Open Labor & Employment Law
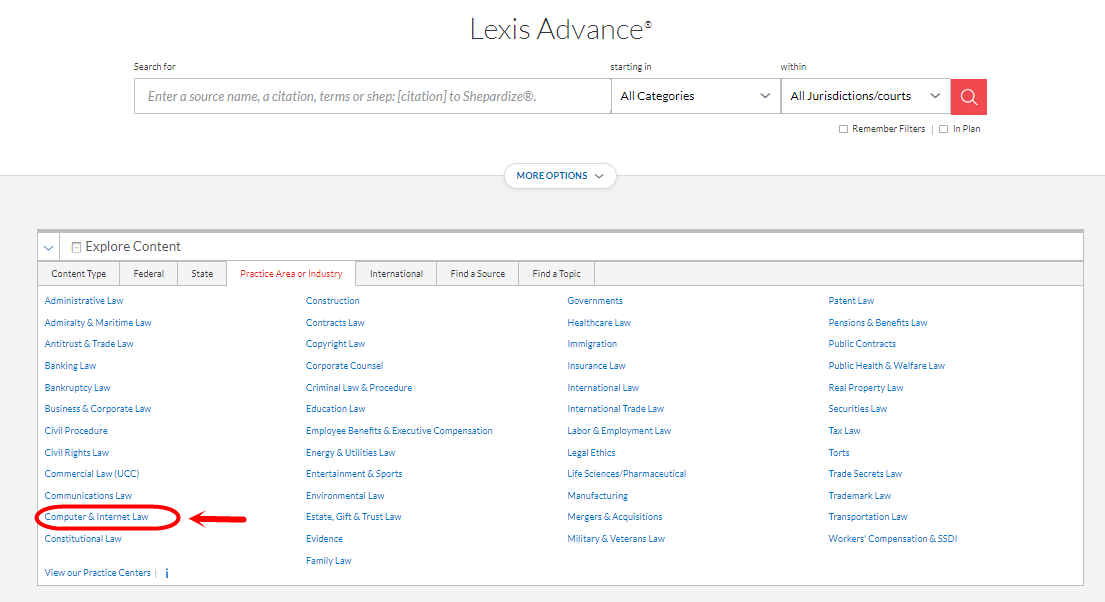 coord(619,431)
